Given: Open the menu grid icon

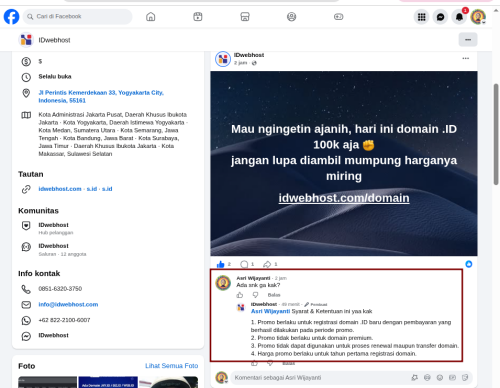Looking at the screenshot, I should pos(422,17).
